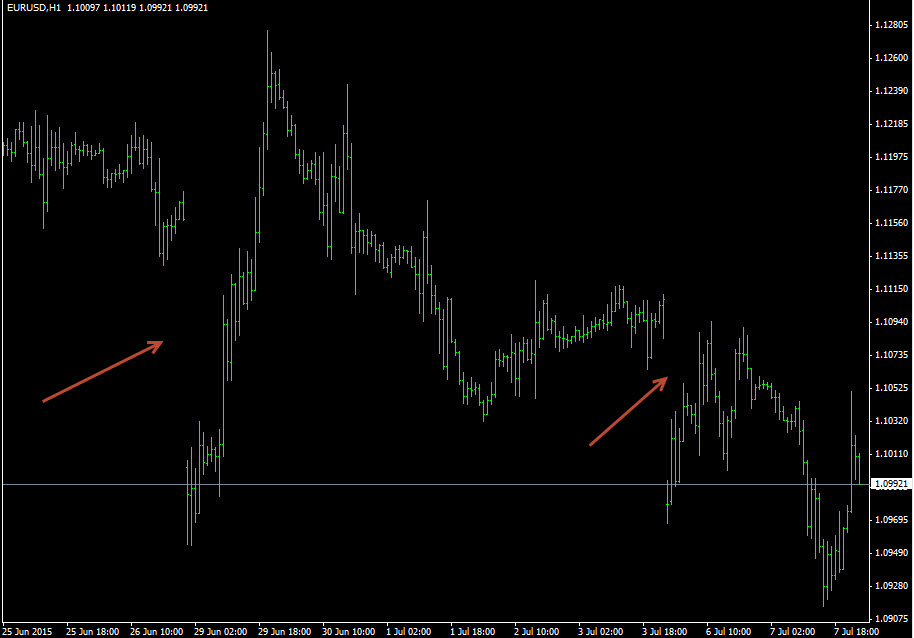Click the 26 Jun 10:00 time label
This screenshot has width=914, height=638.
(x=158, y=631)
